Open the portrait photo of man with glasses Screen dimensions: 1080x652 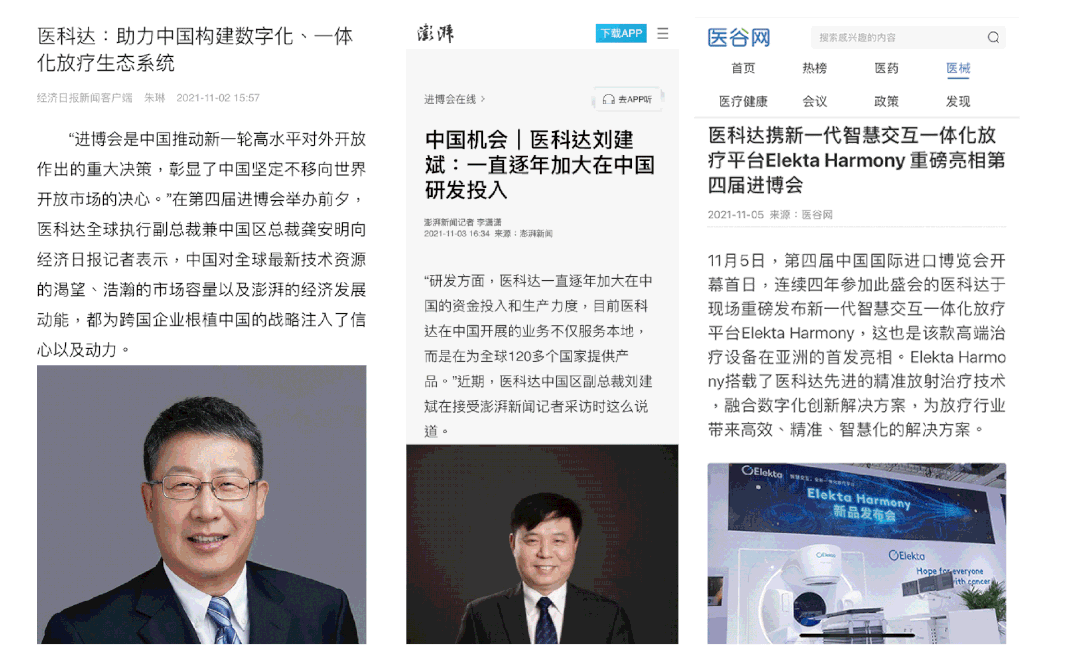point(201,505)
